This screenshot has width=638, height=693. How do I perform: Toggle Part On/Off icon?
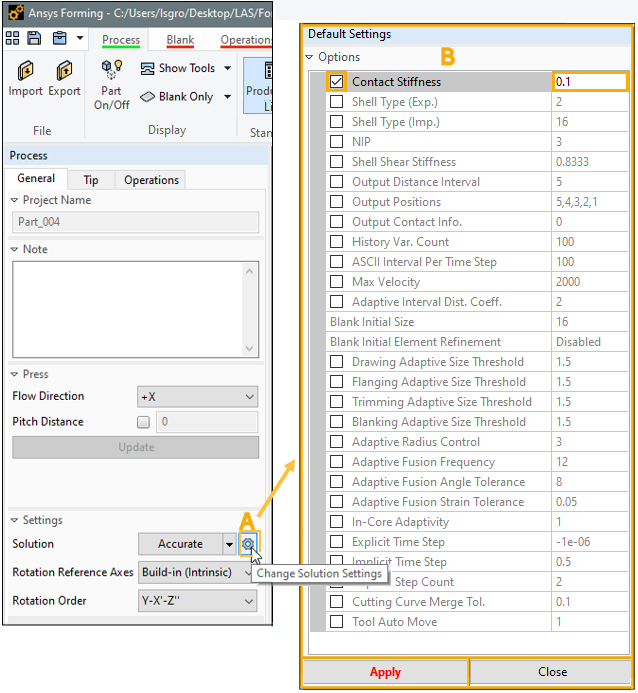(x=111, y=69)
